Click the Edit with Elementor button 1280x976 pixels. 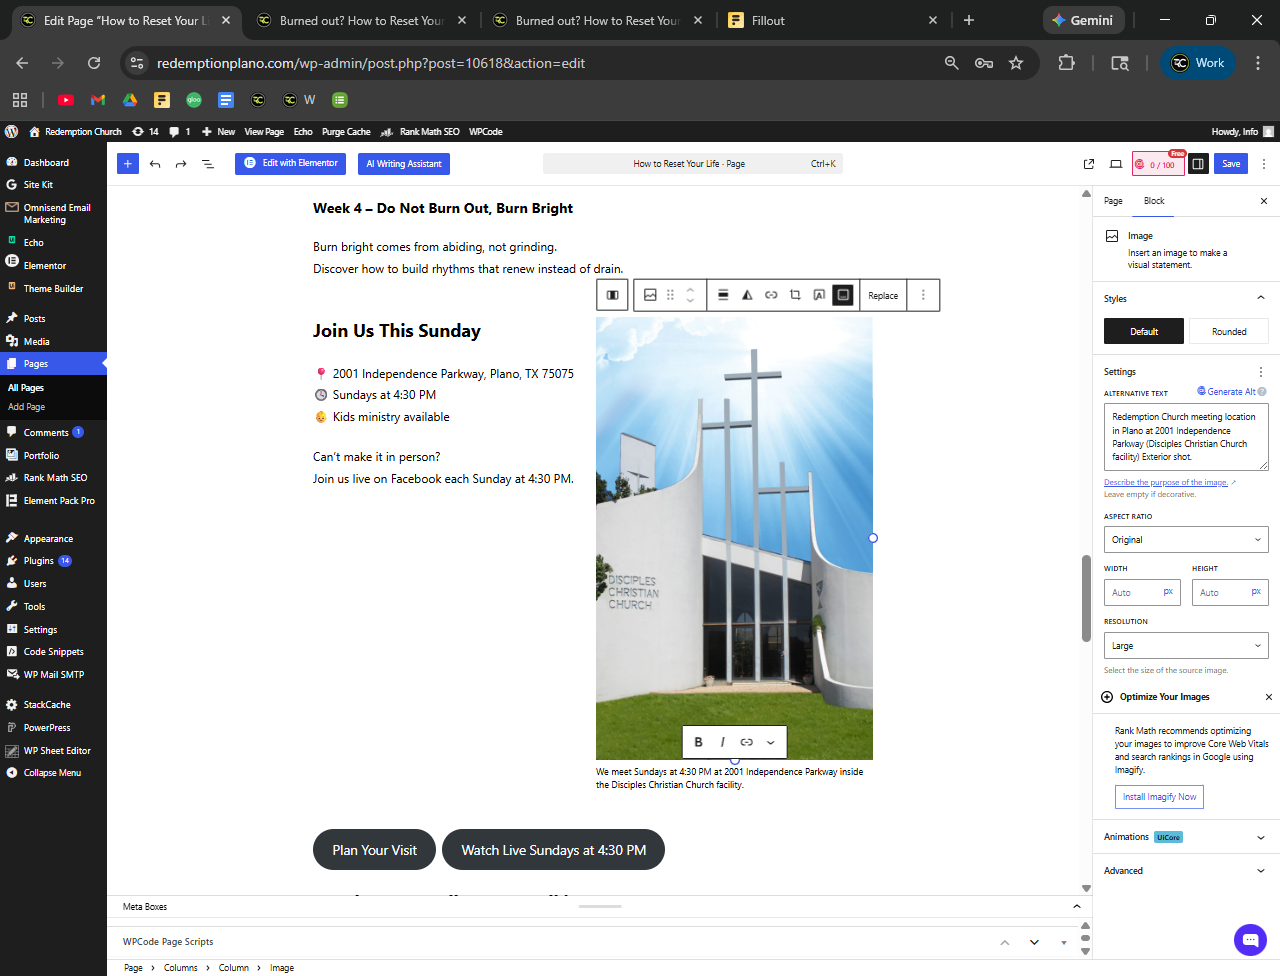pyautogui.click(x=291, y=163)
